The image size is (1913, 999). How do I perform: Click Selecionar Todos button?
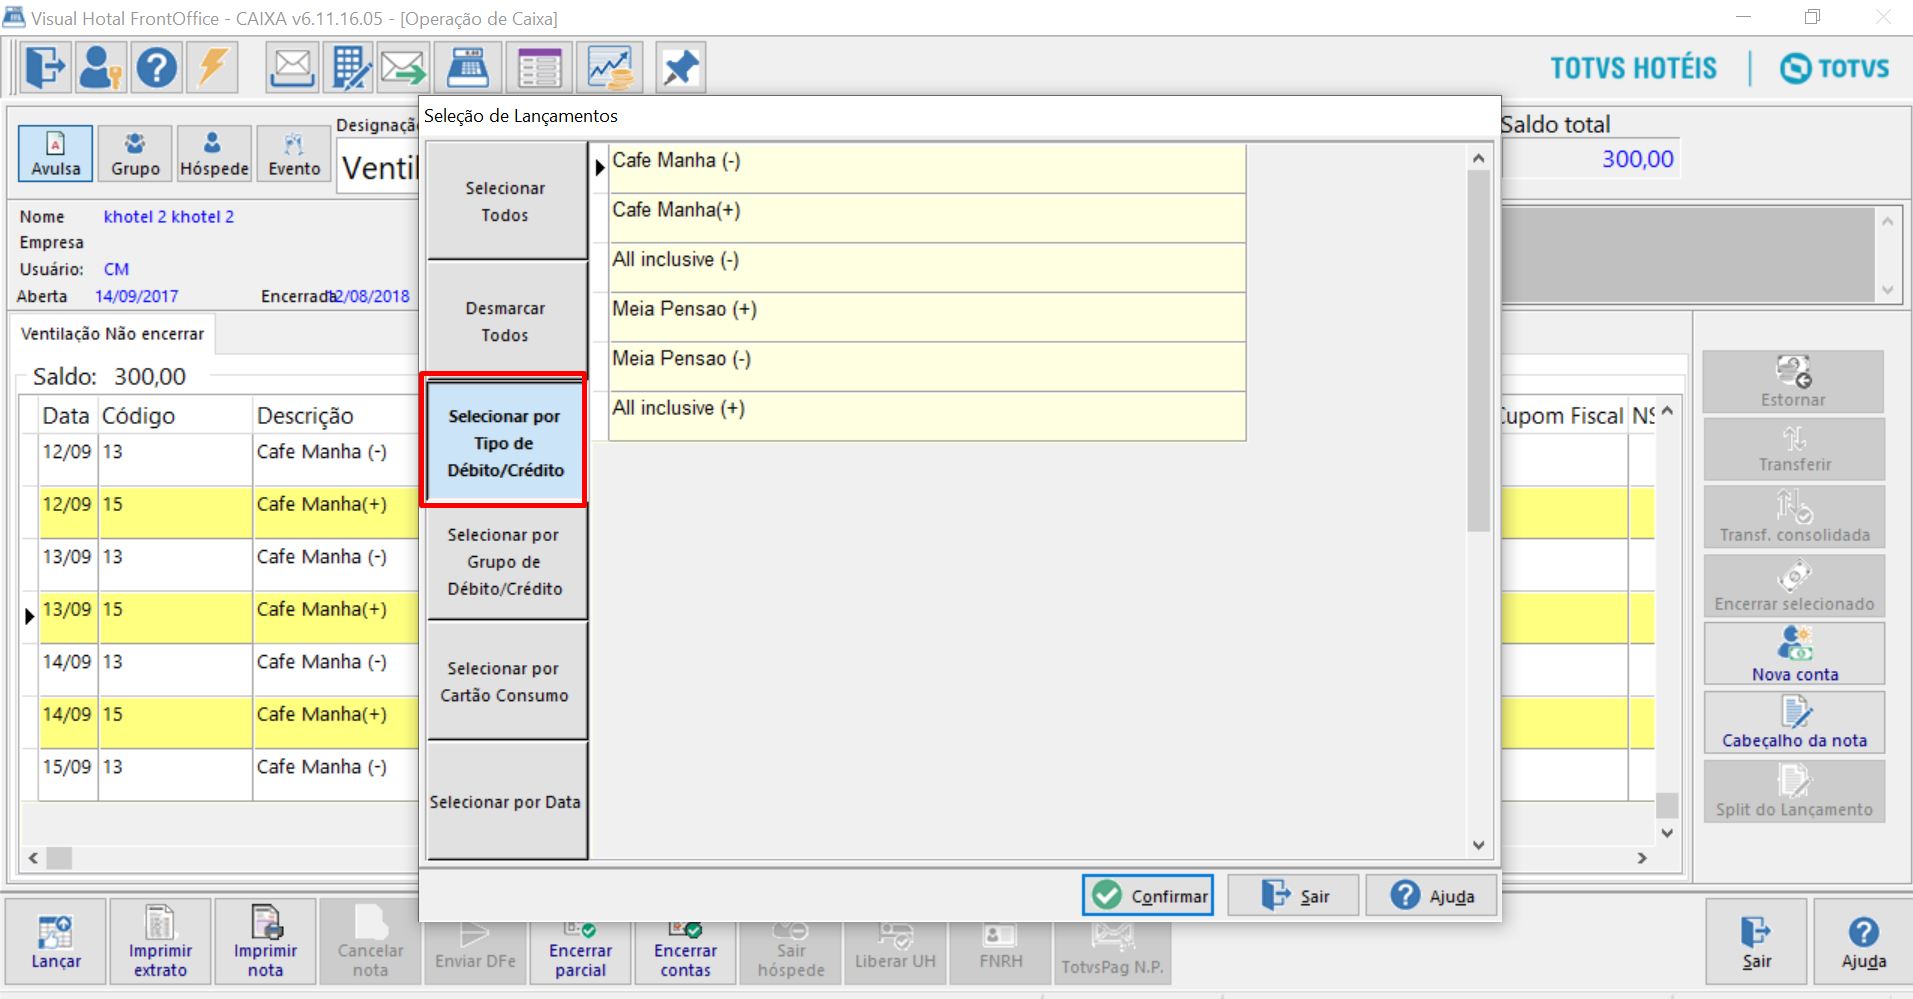coord(506,201)
